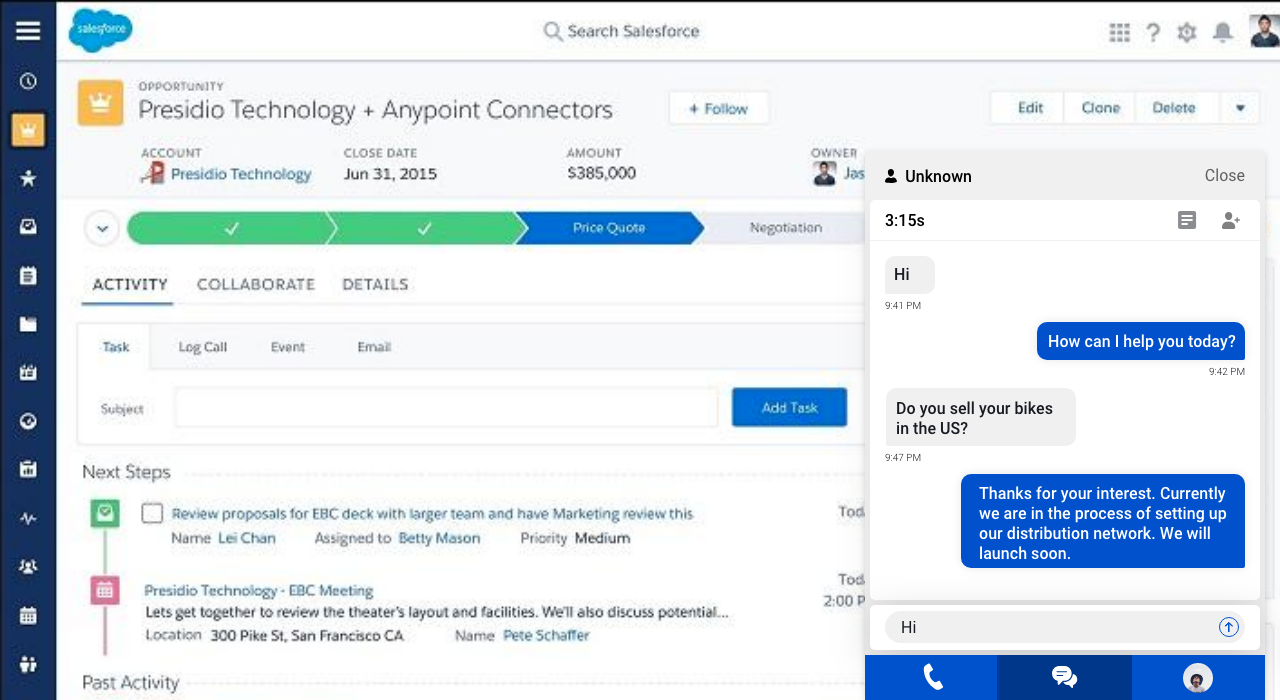Send the chat message with arrow icon
This screenshot has width=1280, height=700.
[x=1229, y=627]
